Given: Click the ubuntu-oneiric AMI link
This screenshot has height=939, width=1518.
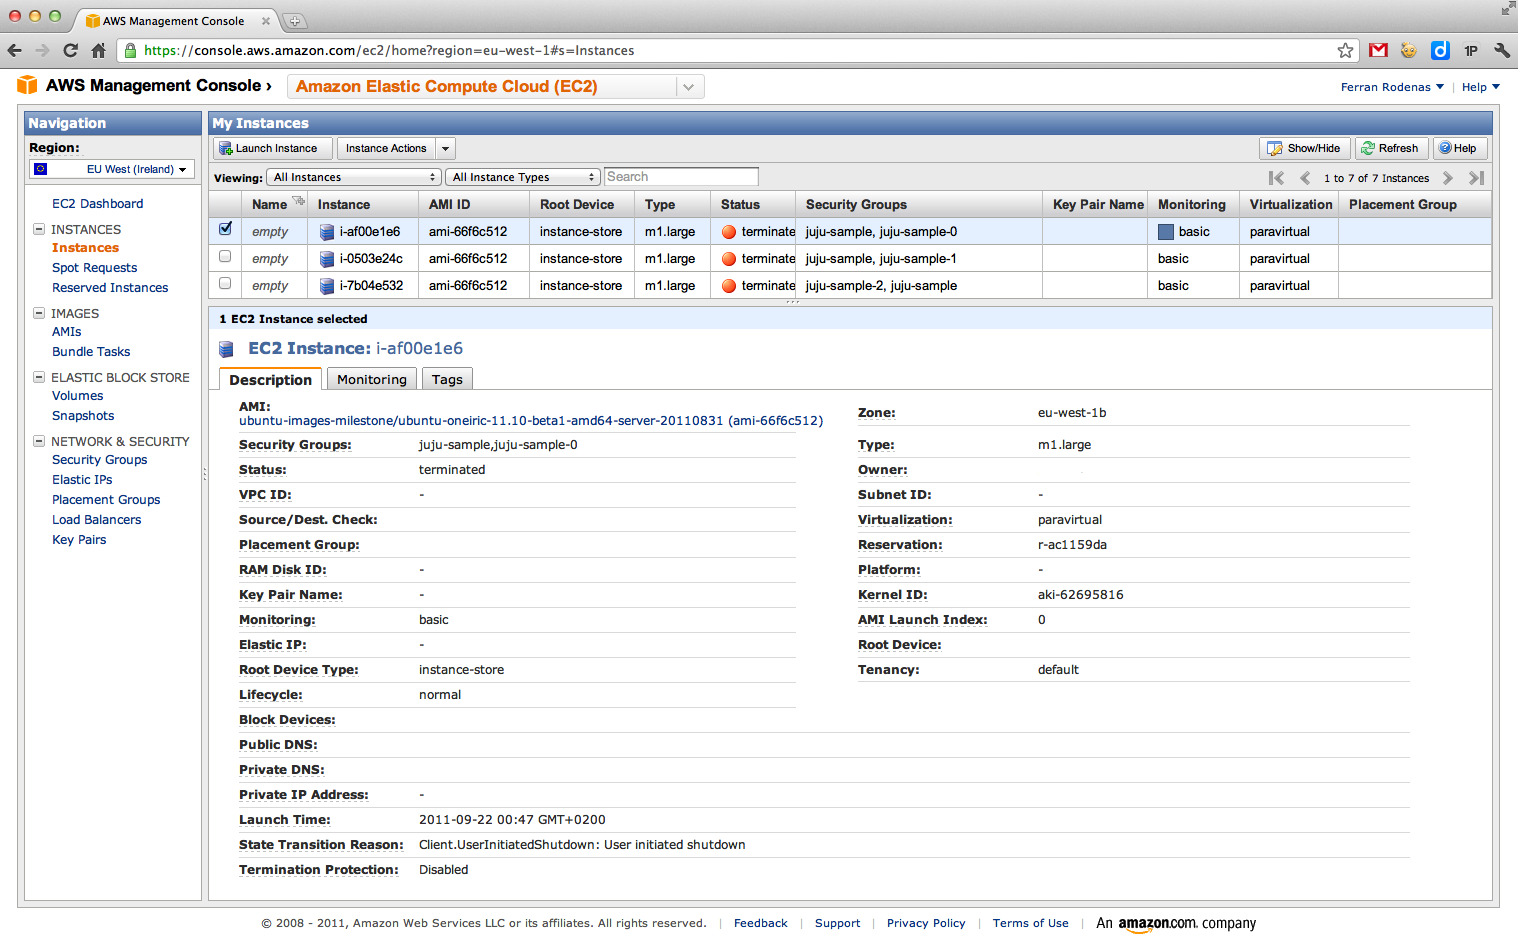Looking at the screenshot, I should (x=531, y=421).
